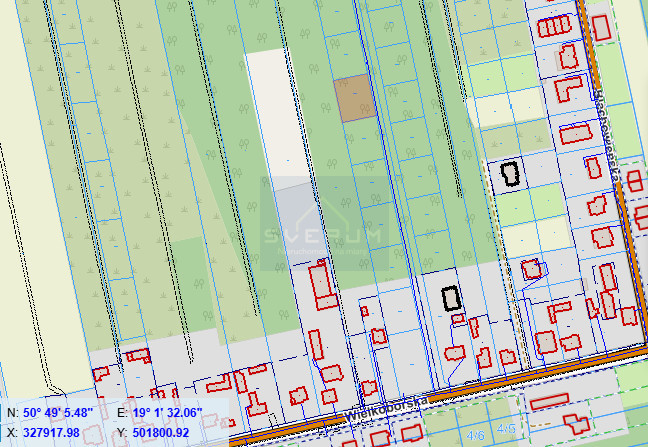Click the upper black-outlined building
This screenshot has height=447, width=648.
tap(511, 174)
